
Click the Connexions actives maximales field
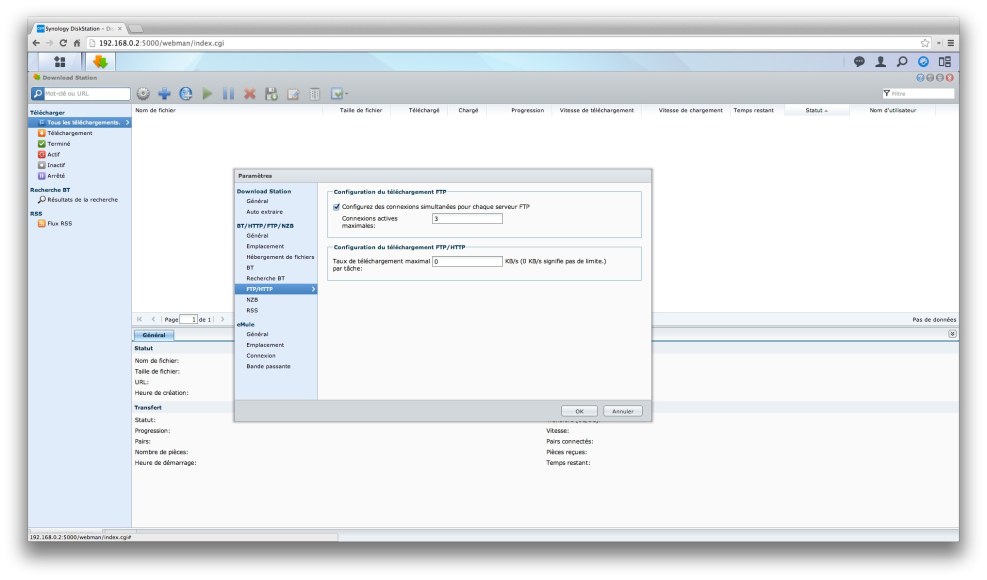pos(467,219)
